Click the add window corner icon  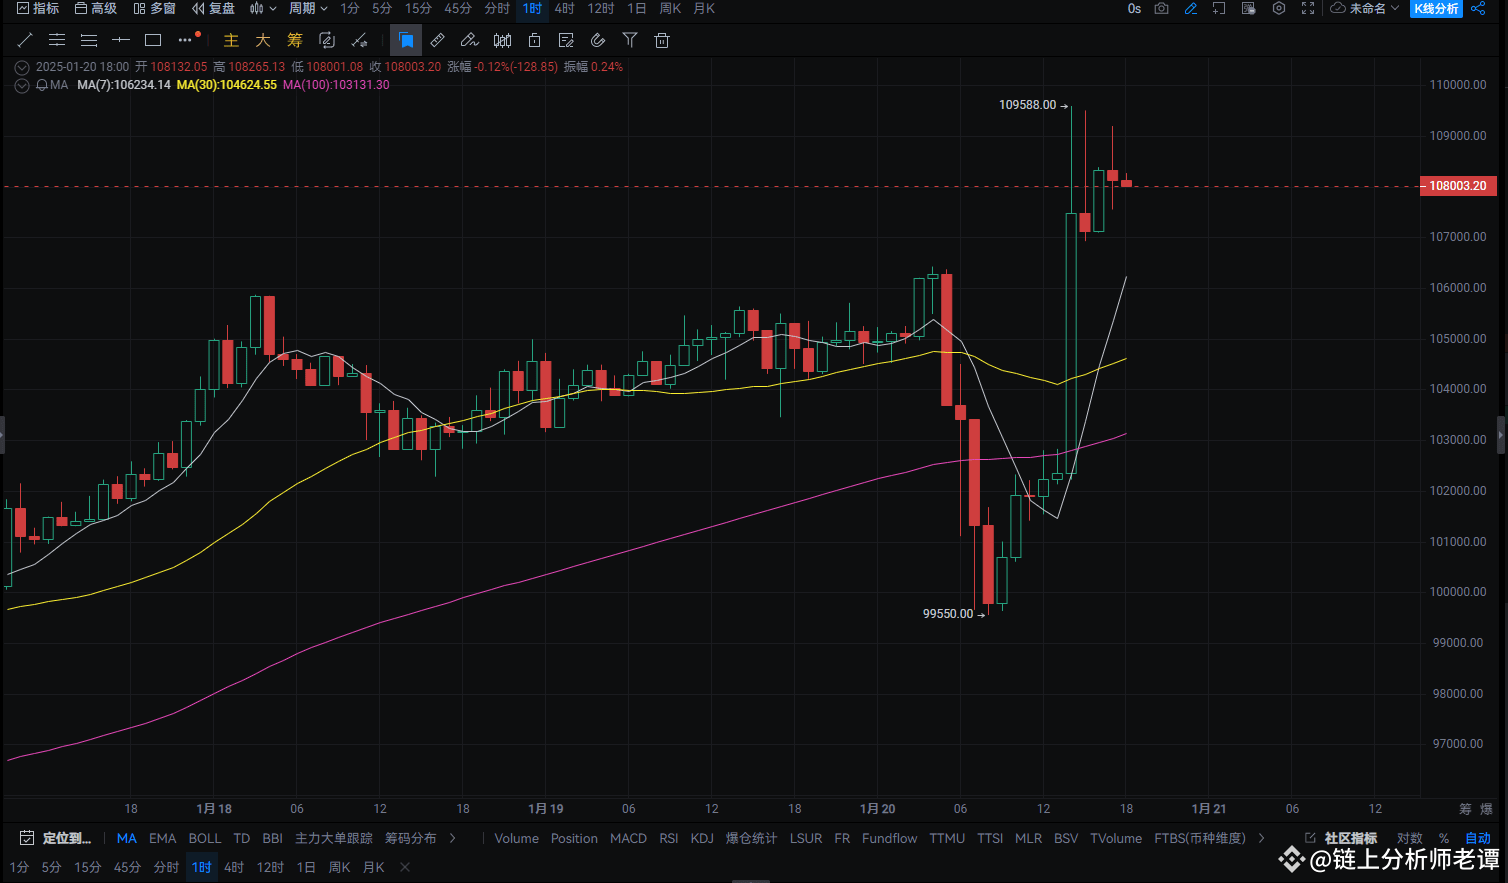(x=1219, y=8)
